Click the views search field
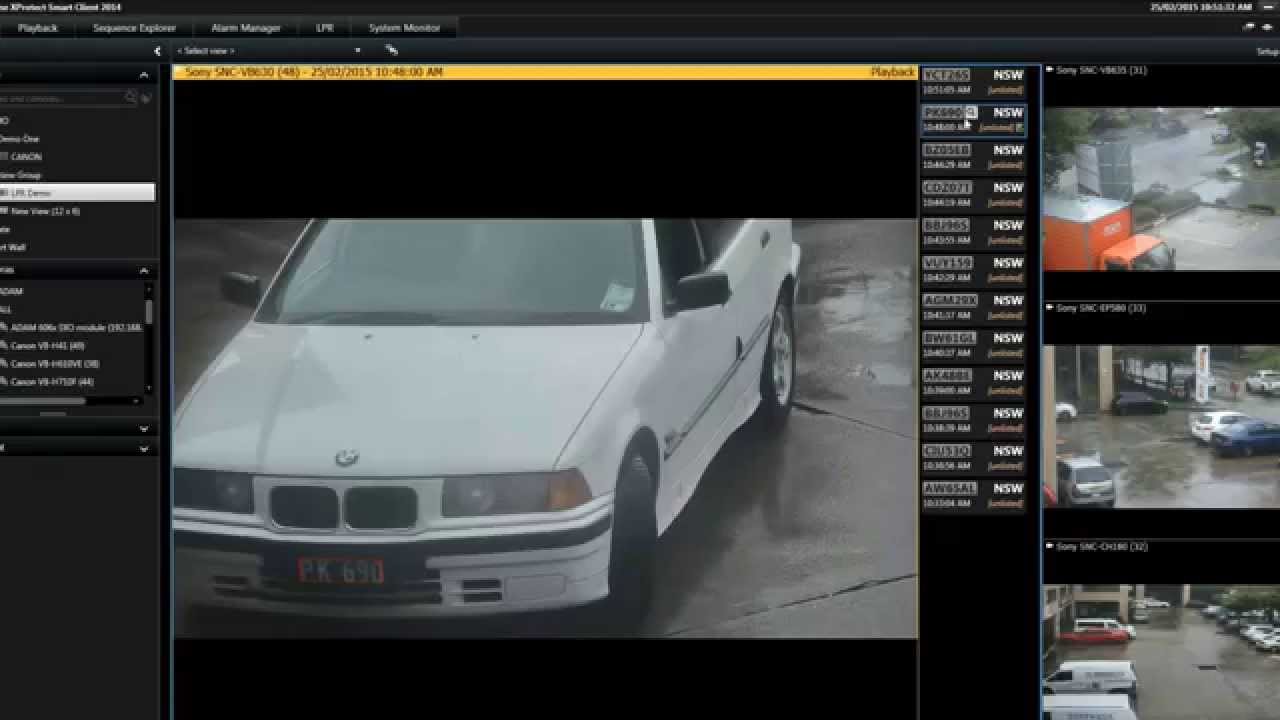 [62, 98]
